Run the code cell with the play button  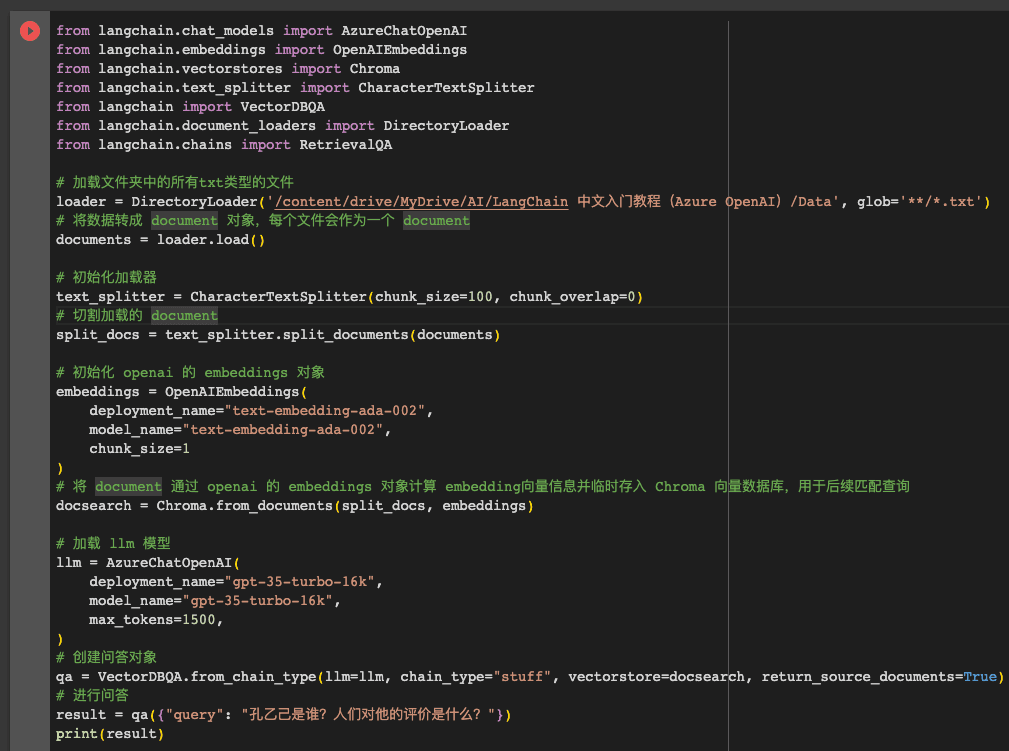coord(30,31)
